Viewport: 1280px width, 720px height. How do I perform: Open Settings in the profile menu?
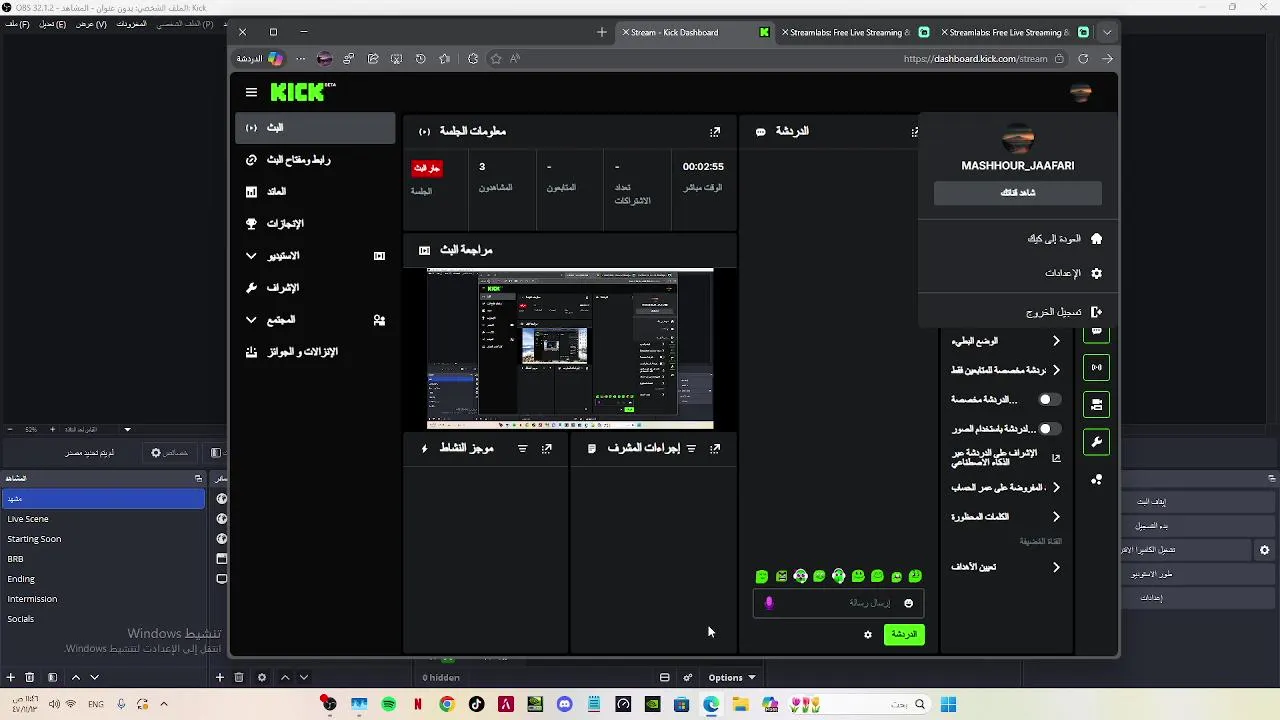pos(1018,273)
